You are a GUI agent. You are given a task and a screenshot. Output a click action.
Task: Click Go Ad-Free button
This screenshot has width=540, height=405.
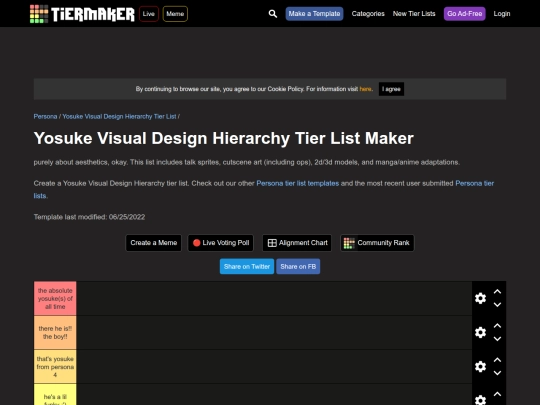(465, 14)
